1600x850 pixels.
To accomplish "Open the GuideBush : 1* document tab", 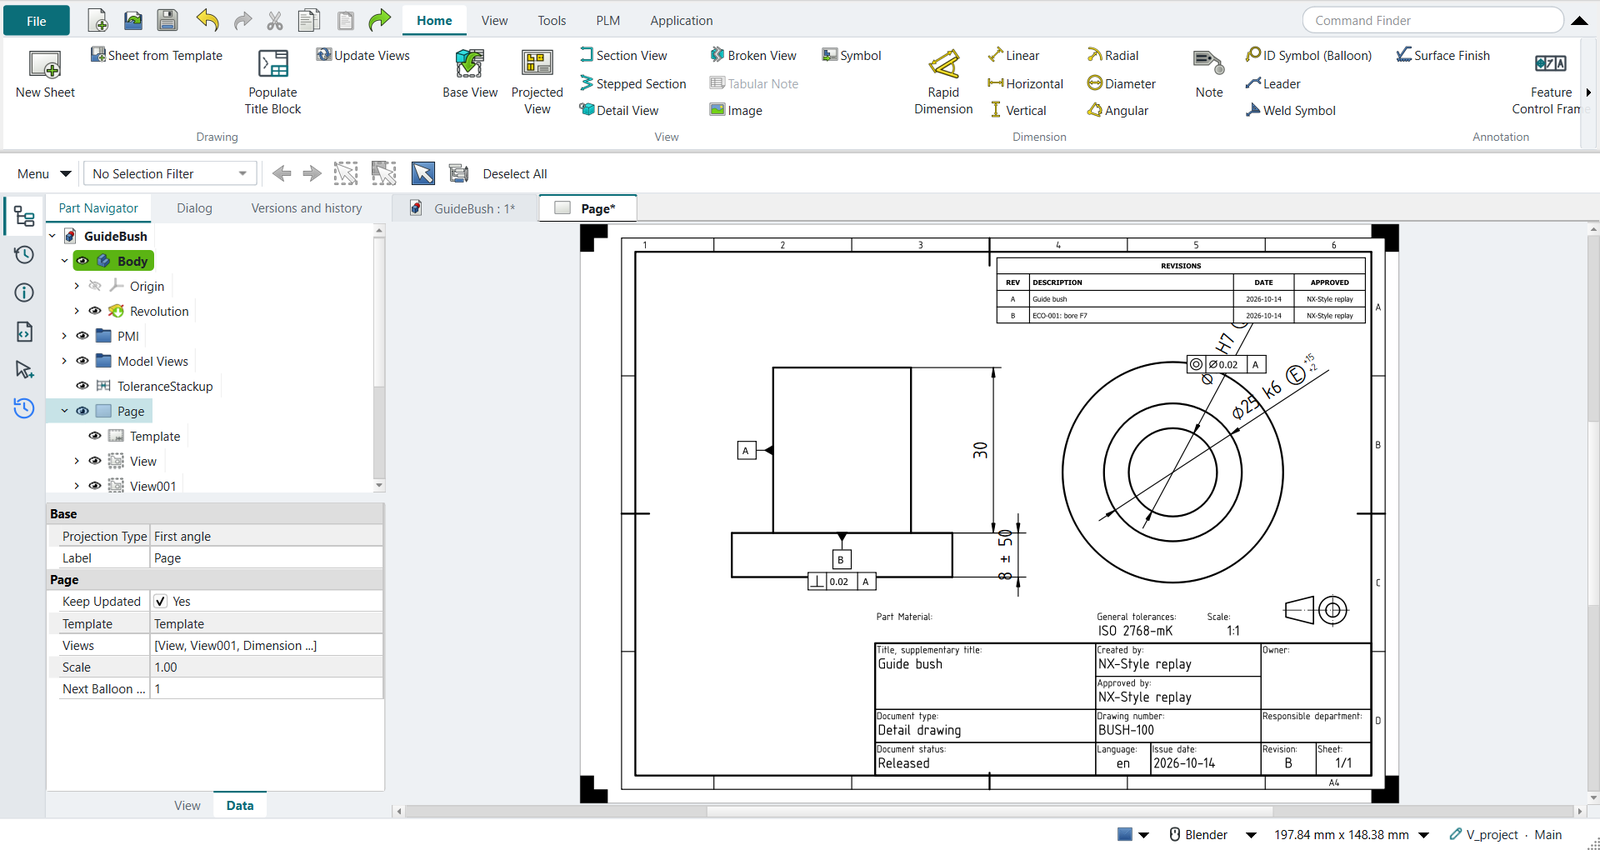I will [464, 208].
